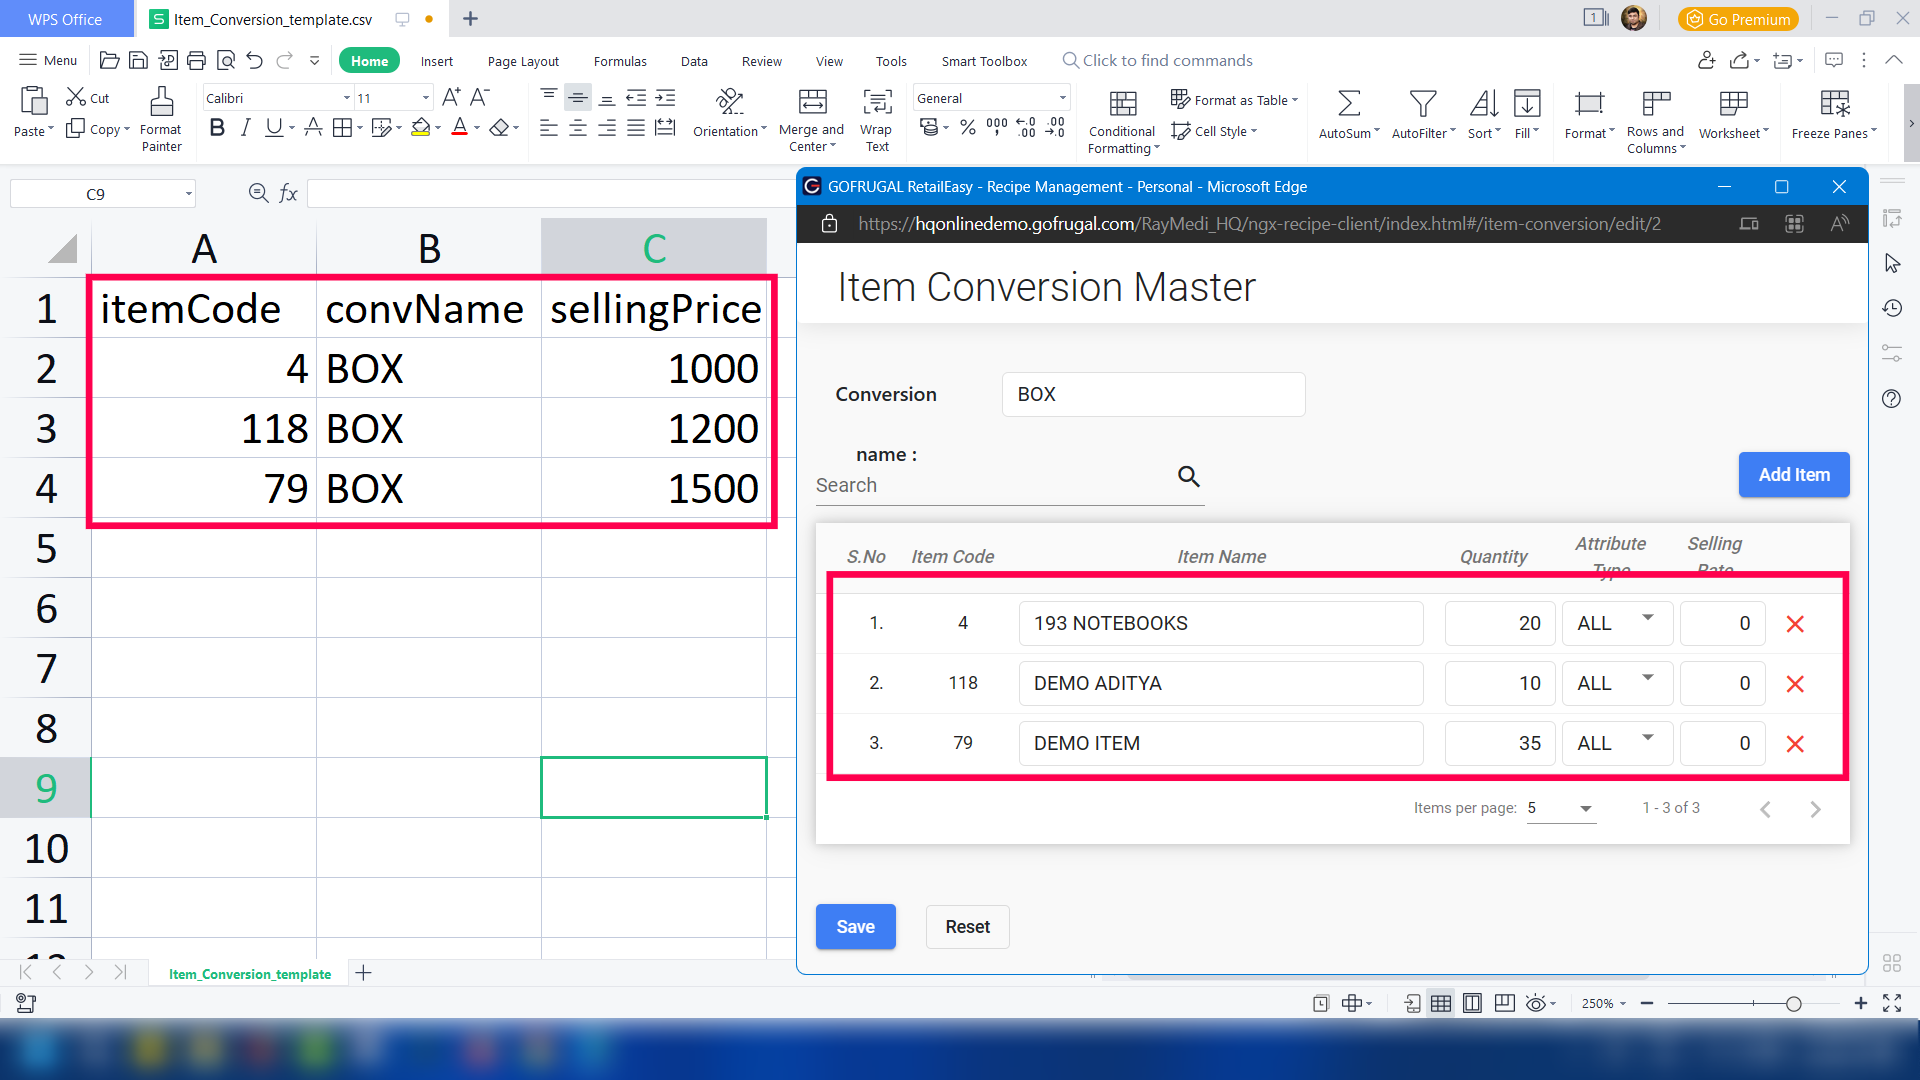Toggle bold formatting

[x=217, y=128]
